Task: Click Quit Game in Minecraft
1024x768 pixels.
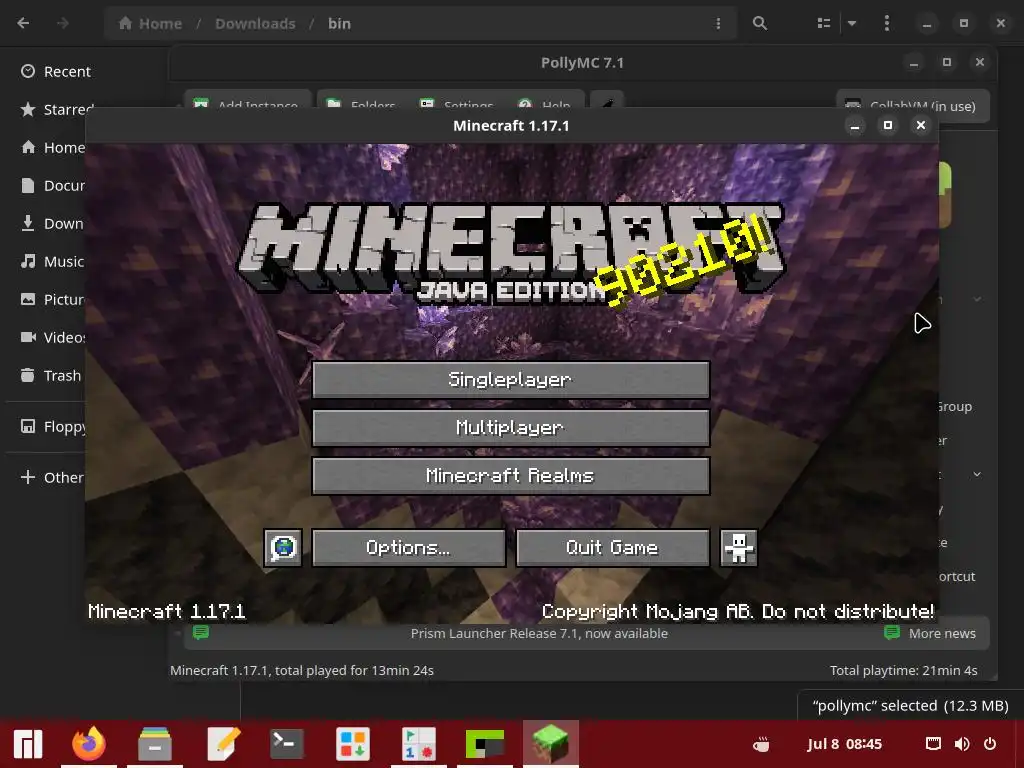Action: pos(613,547)
